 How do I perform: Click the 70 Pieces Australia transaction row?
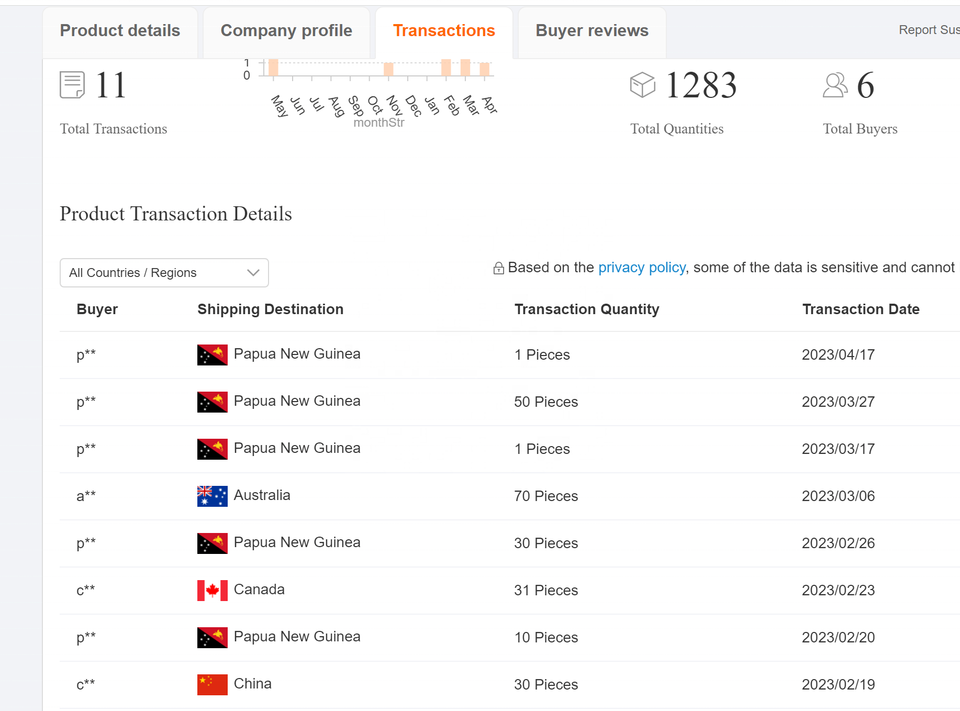coord(546,496)
